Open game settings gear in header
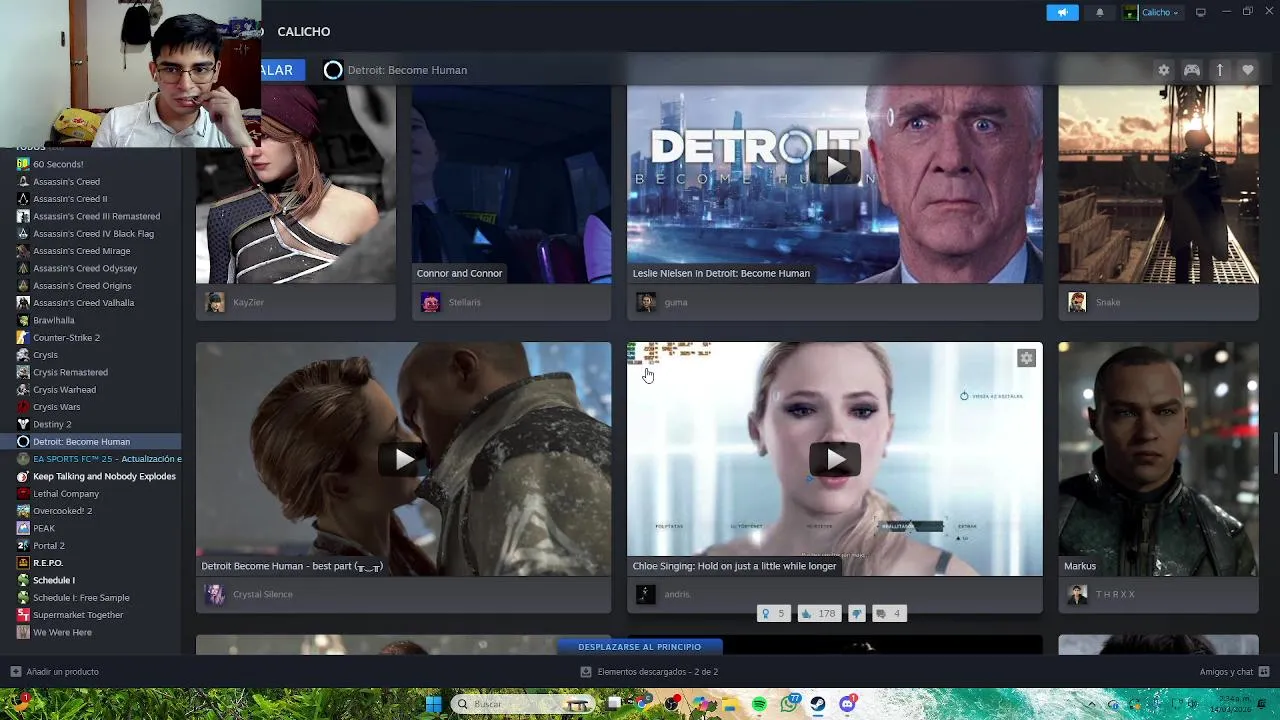 tap(1163, 70)
